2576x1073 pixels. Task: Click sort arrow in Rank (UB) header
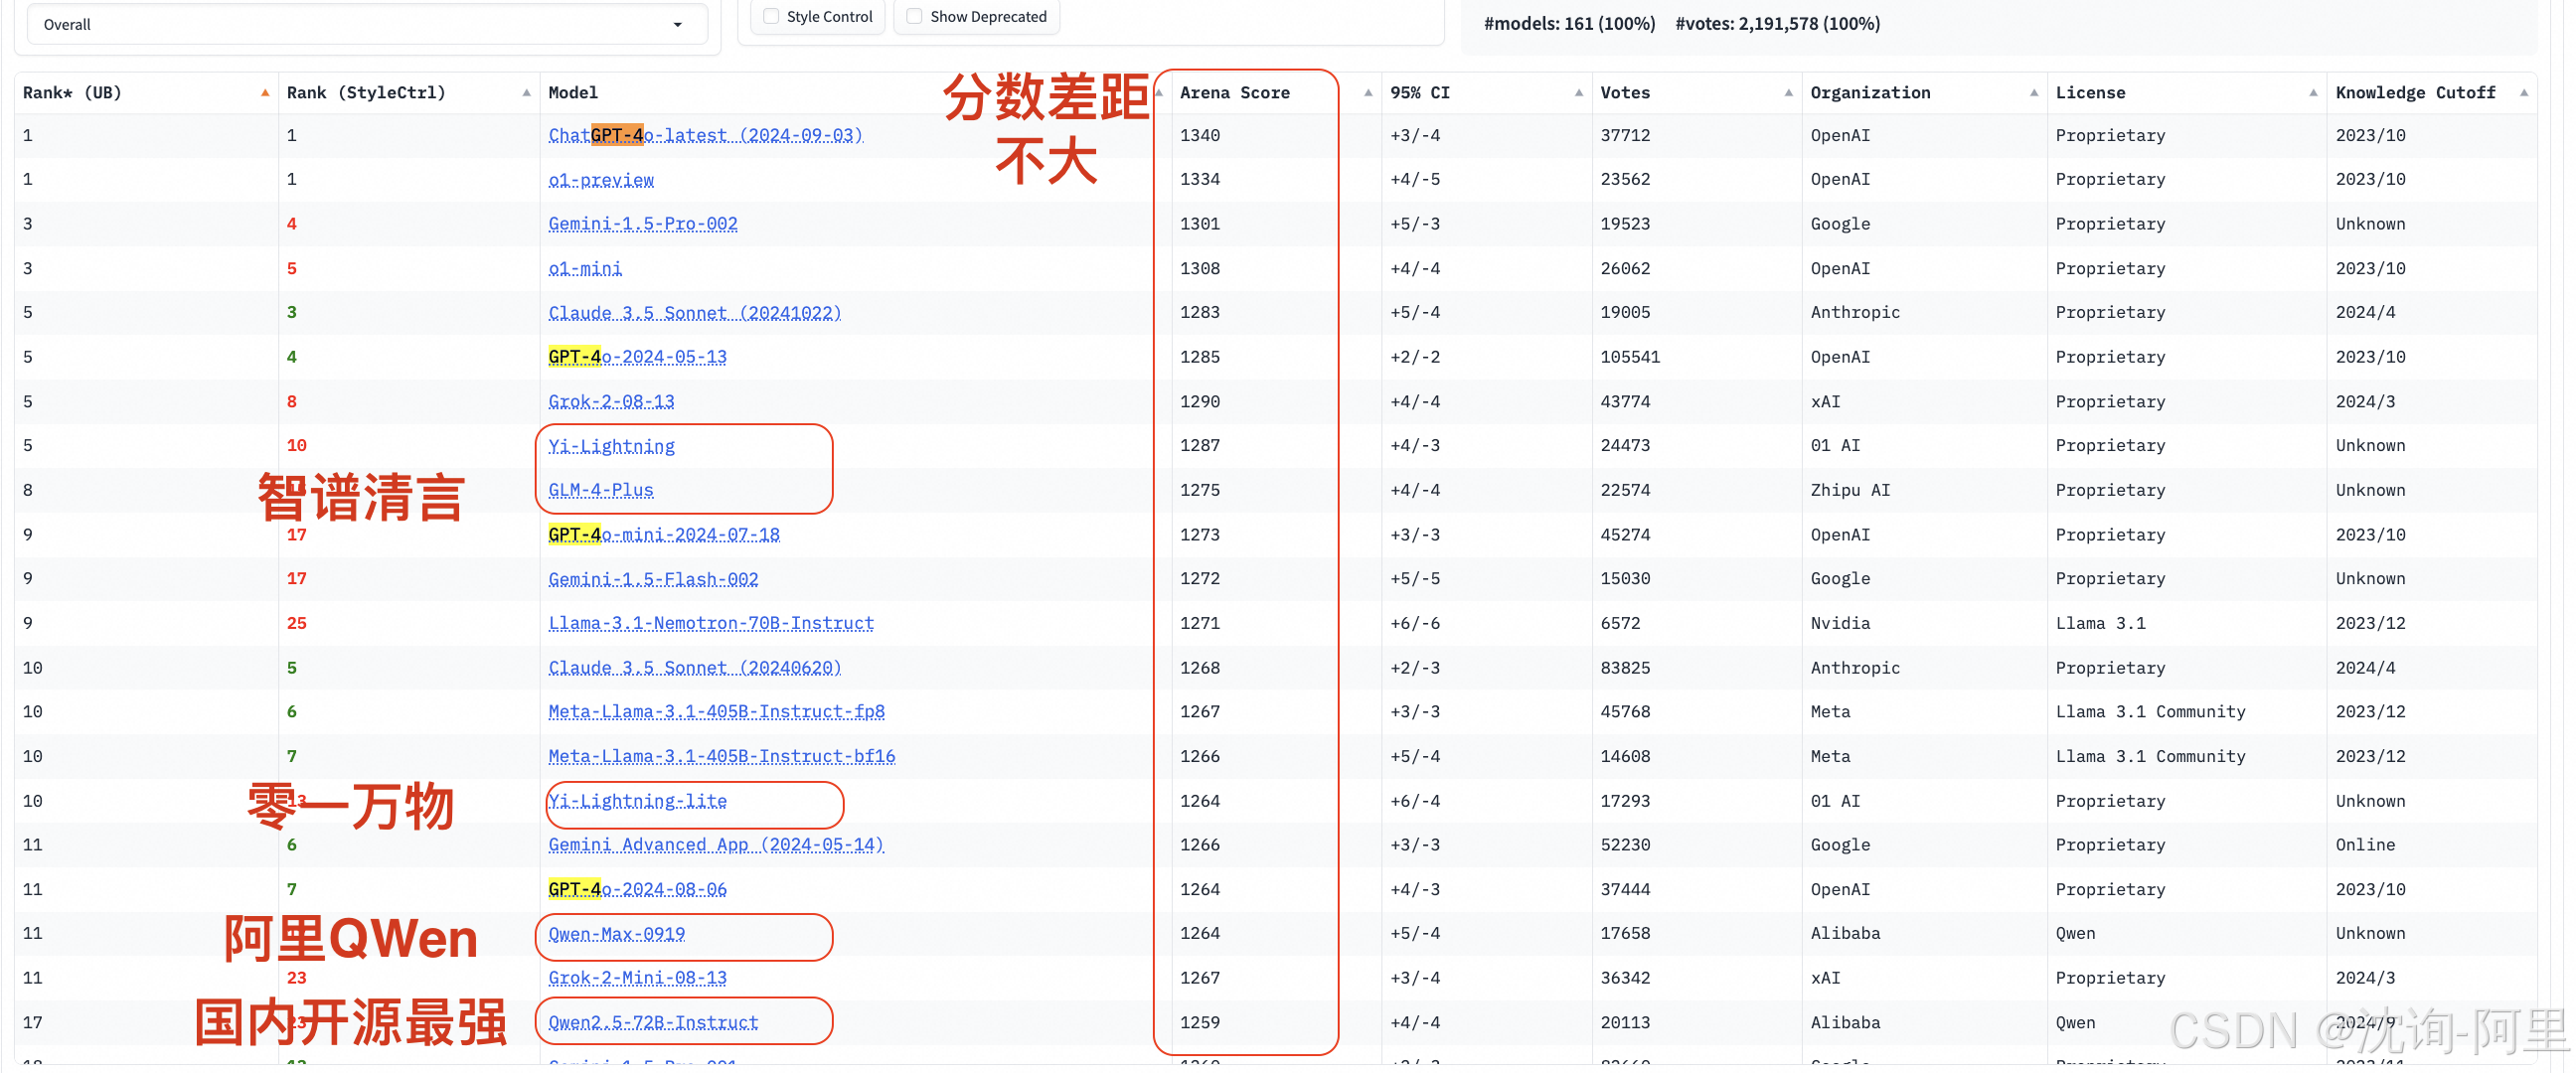tap(265, 93)
